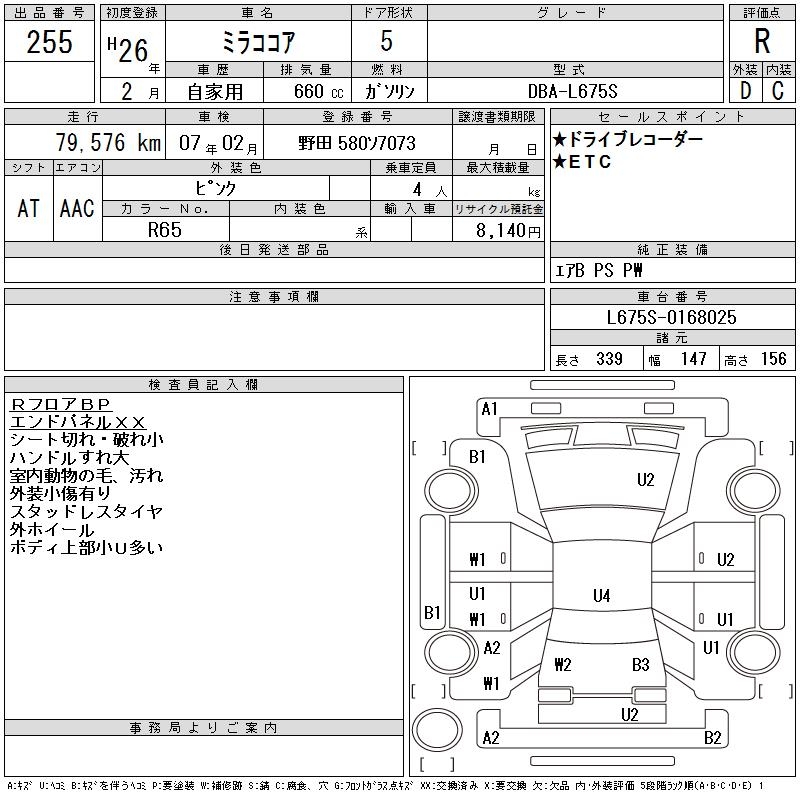800x800 pixels.
Task: Select the グレード header
Action: tap(575, 13)
